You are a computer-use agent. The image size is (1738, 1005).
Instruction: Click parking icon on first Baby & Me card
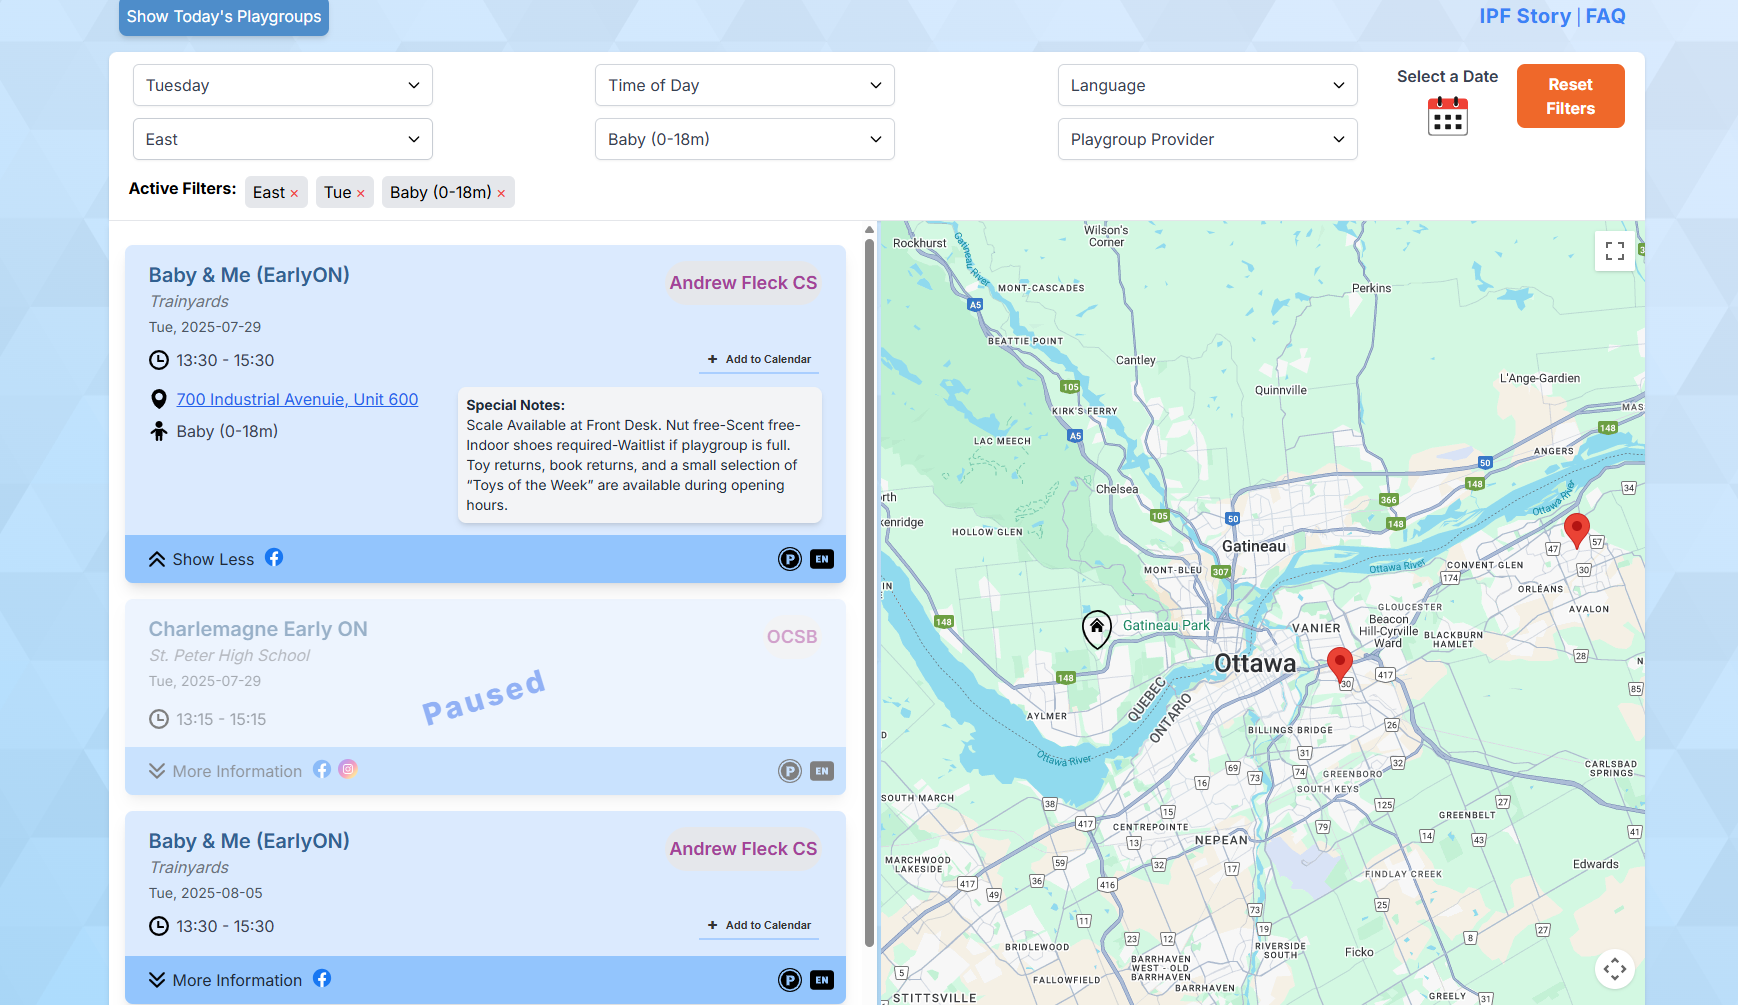790,559
